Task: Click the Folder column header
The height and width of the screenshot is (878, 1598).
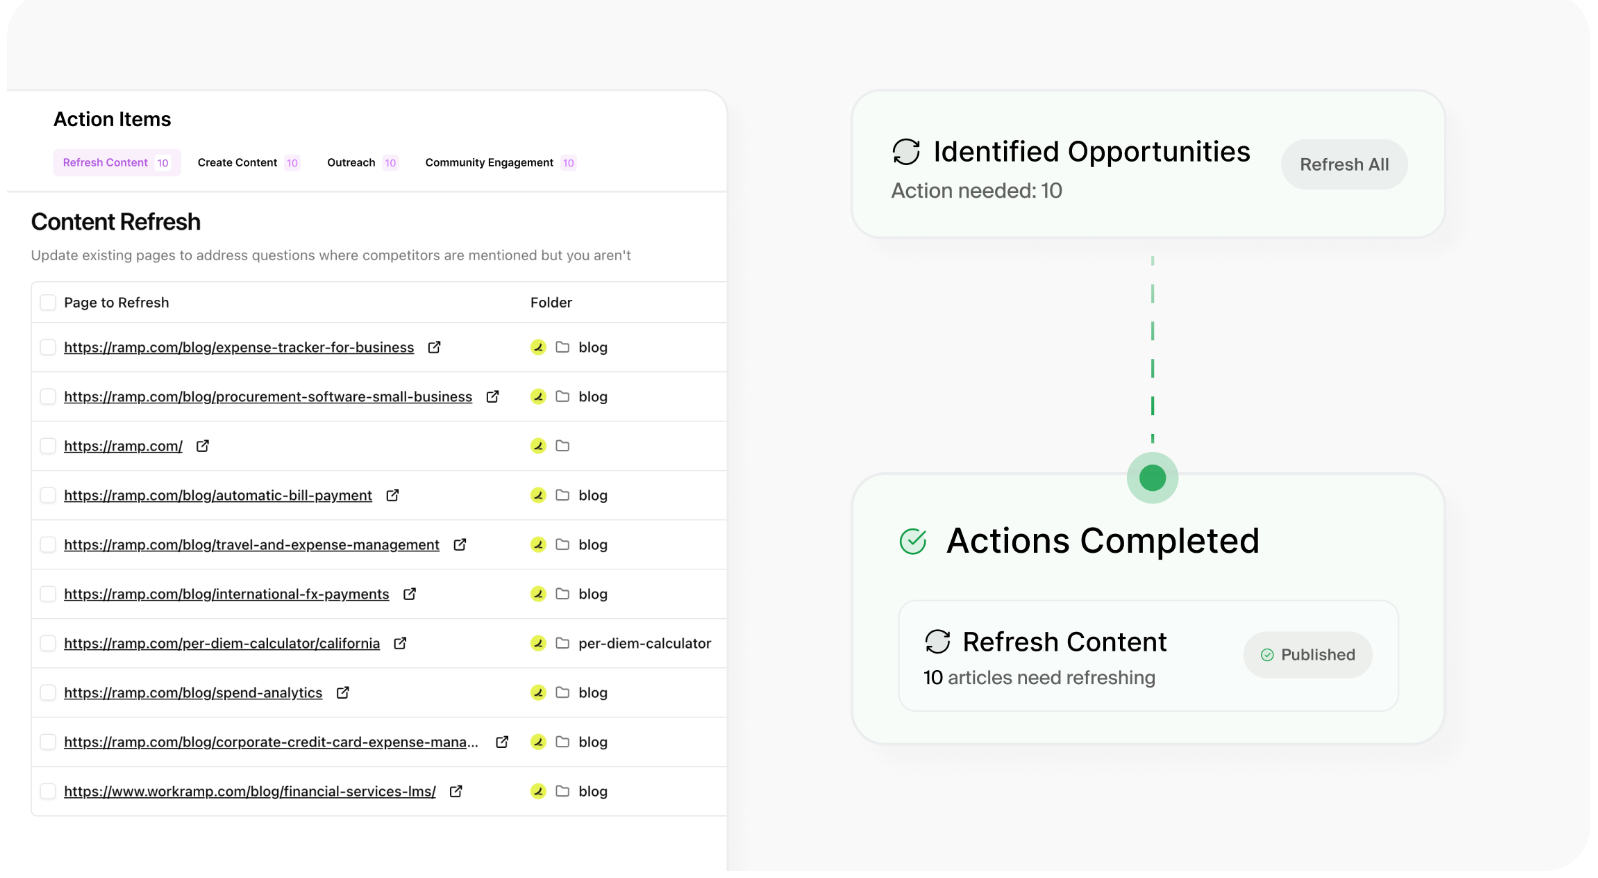Action: [x=551, y=302]
